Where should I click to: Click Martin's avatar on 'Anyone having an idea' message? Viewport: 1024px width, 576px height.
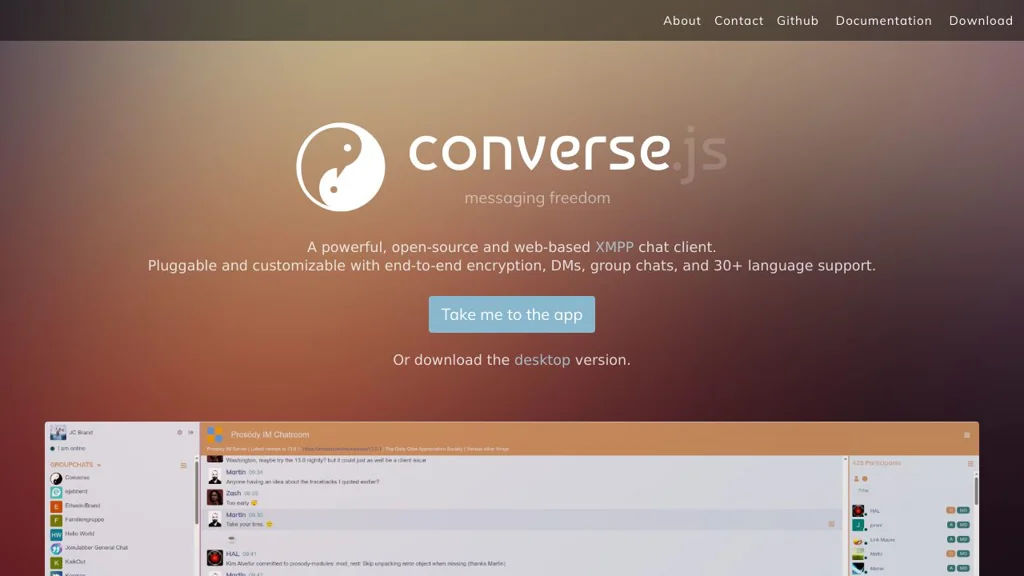[215, 476]
